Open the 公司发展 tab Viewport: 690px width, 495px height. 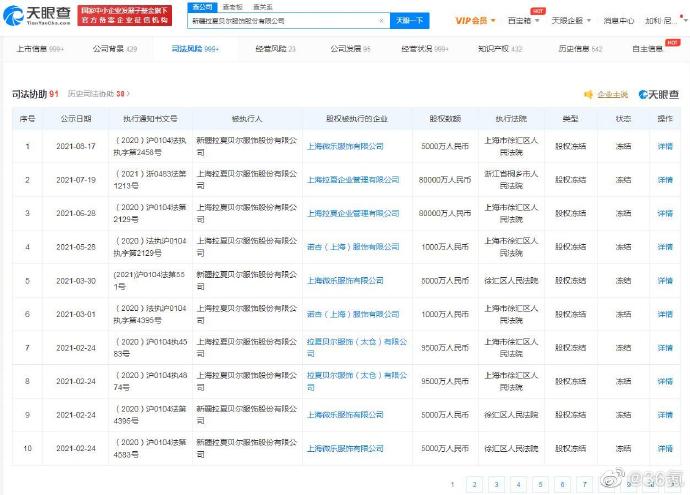coord(350,49)
